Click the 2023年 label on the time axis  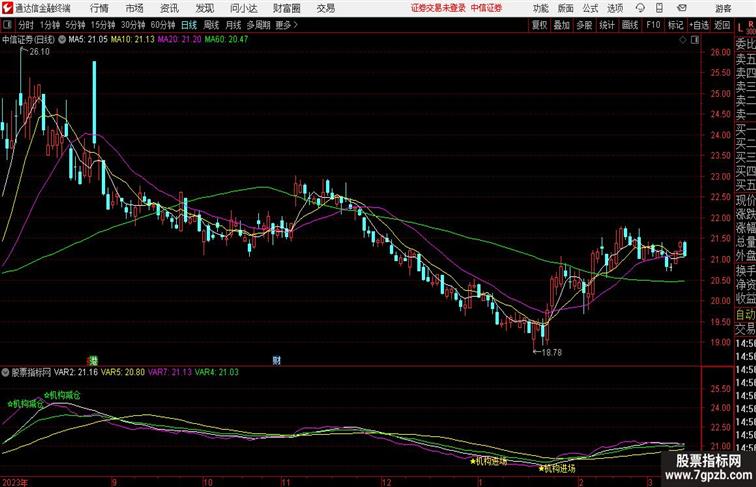tap(14, 482)
